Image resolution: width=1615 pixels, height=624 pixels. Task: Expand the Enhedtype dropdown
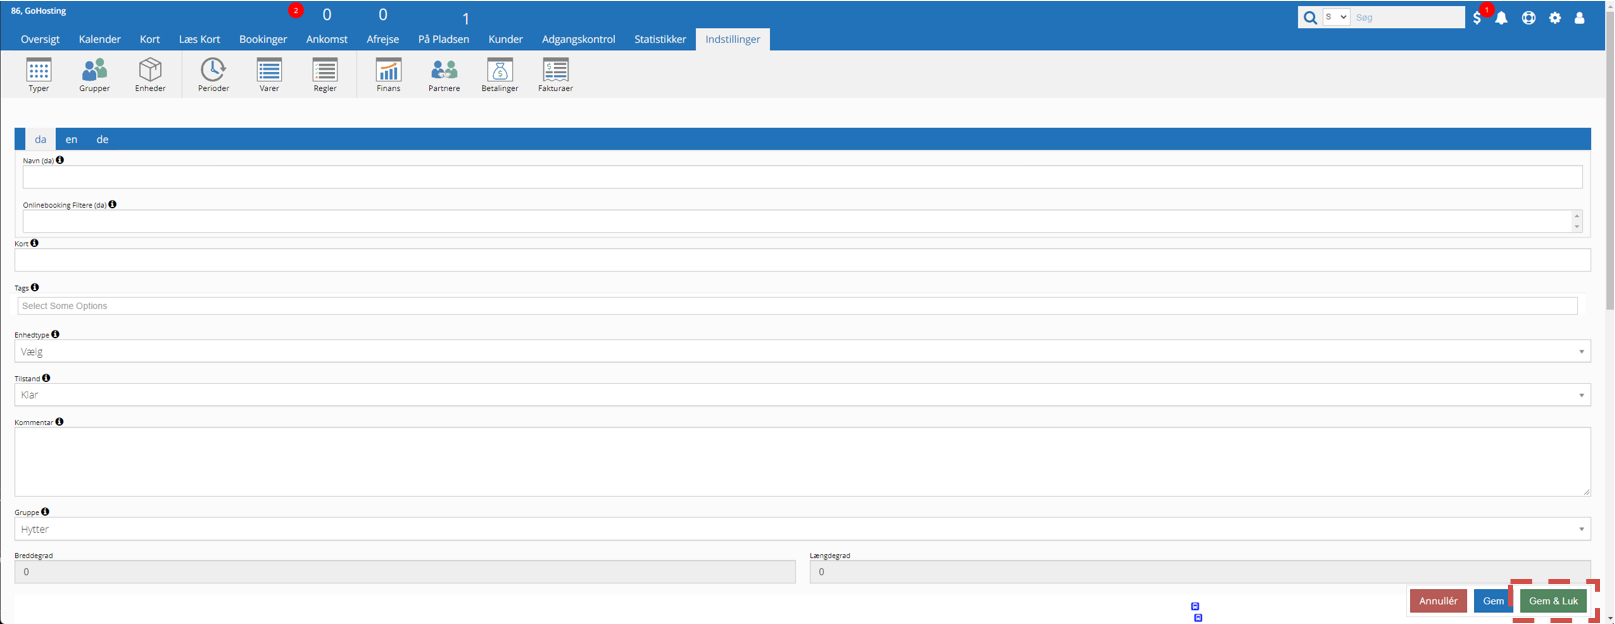[x=801, y=352]
